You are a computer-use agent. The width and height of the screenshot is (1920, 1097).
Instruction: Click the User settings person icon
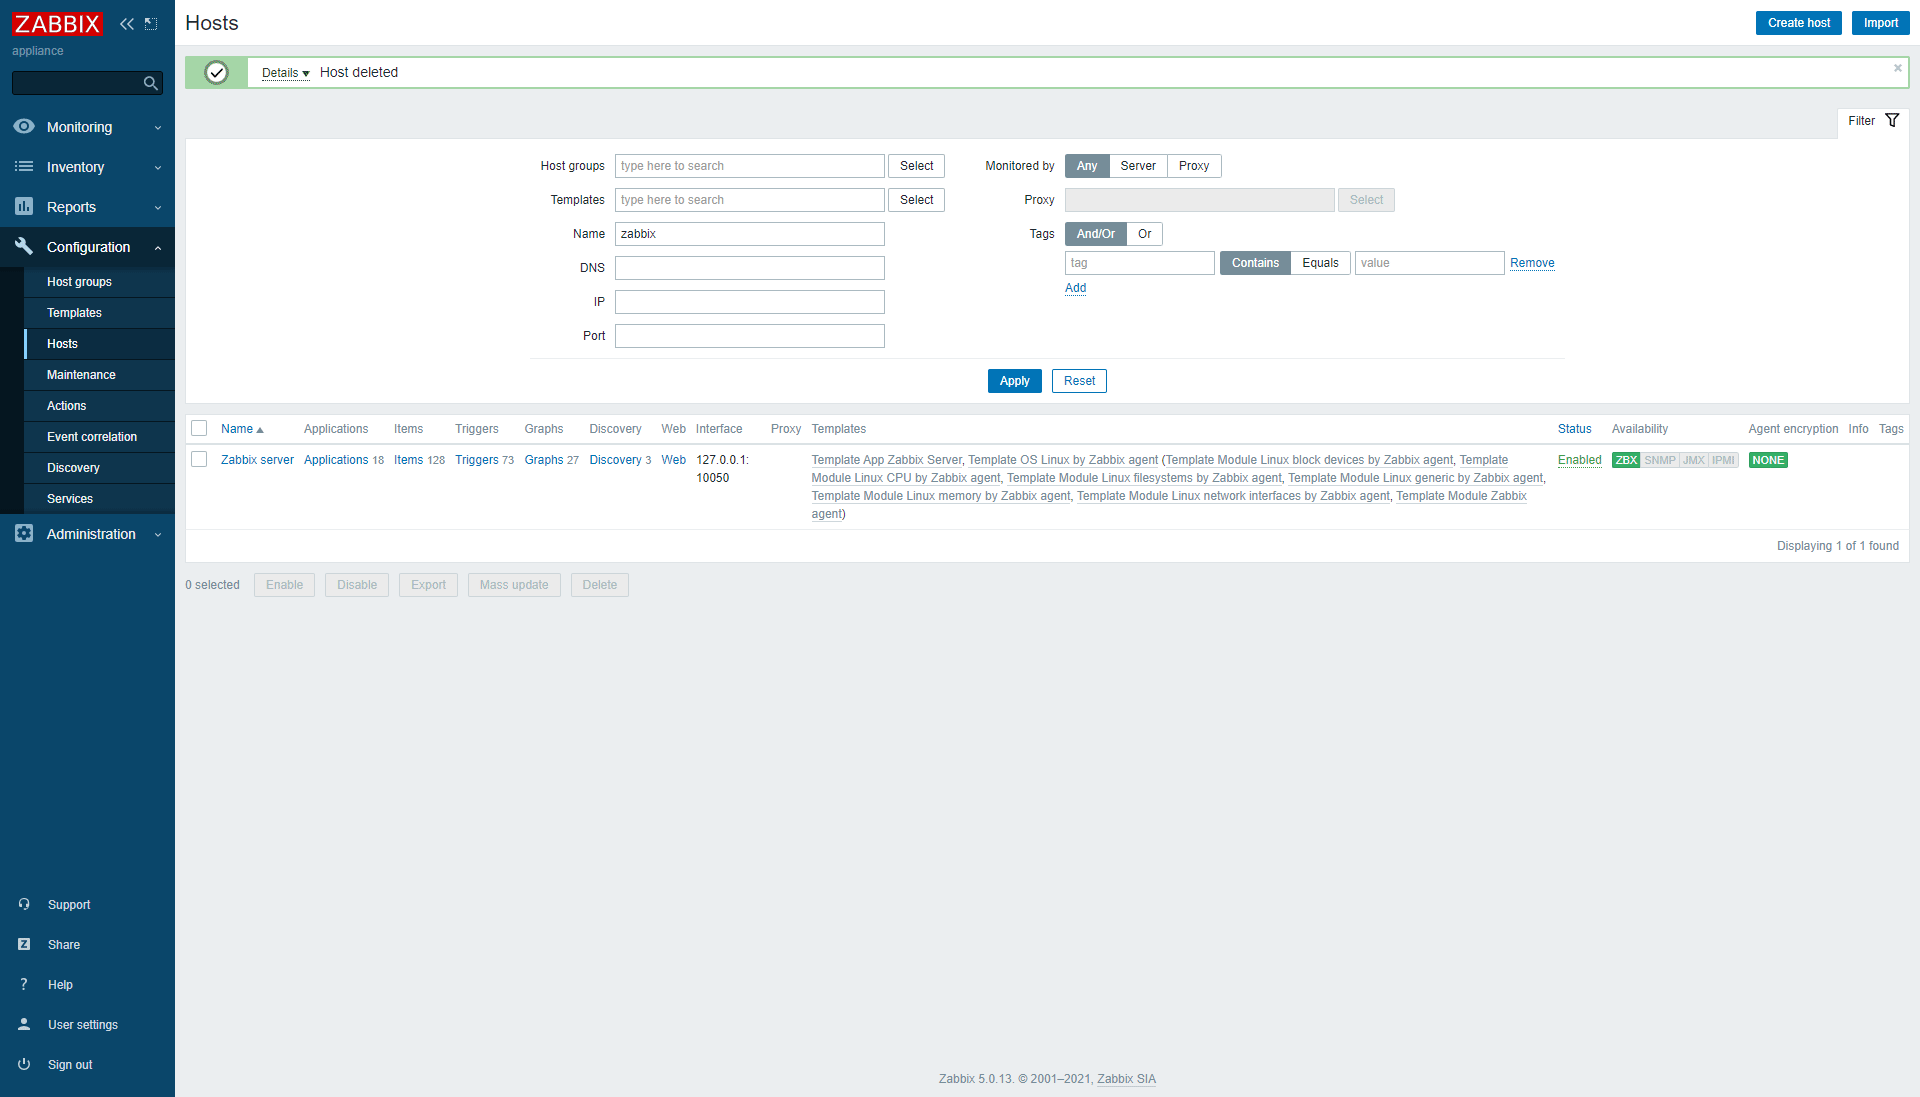pyautogui.click(x=24, y=1024)
